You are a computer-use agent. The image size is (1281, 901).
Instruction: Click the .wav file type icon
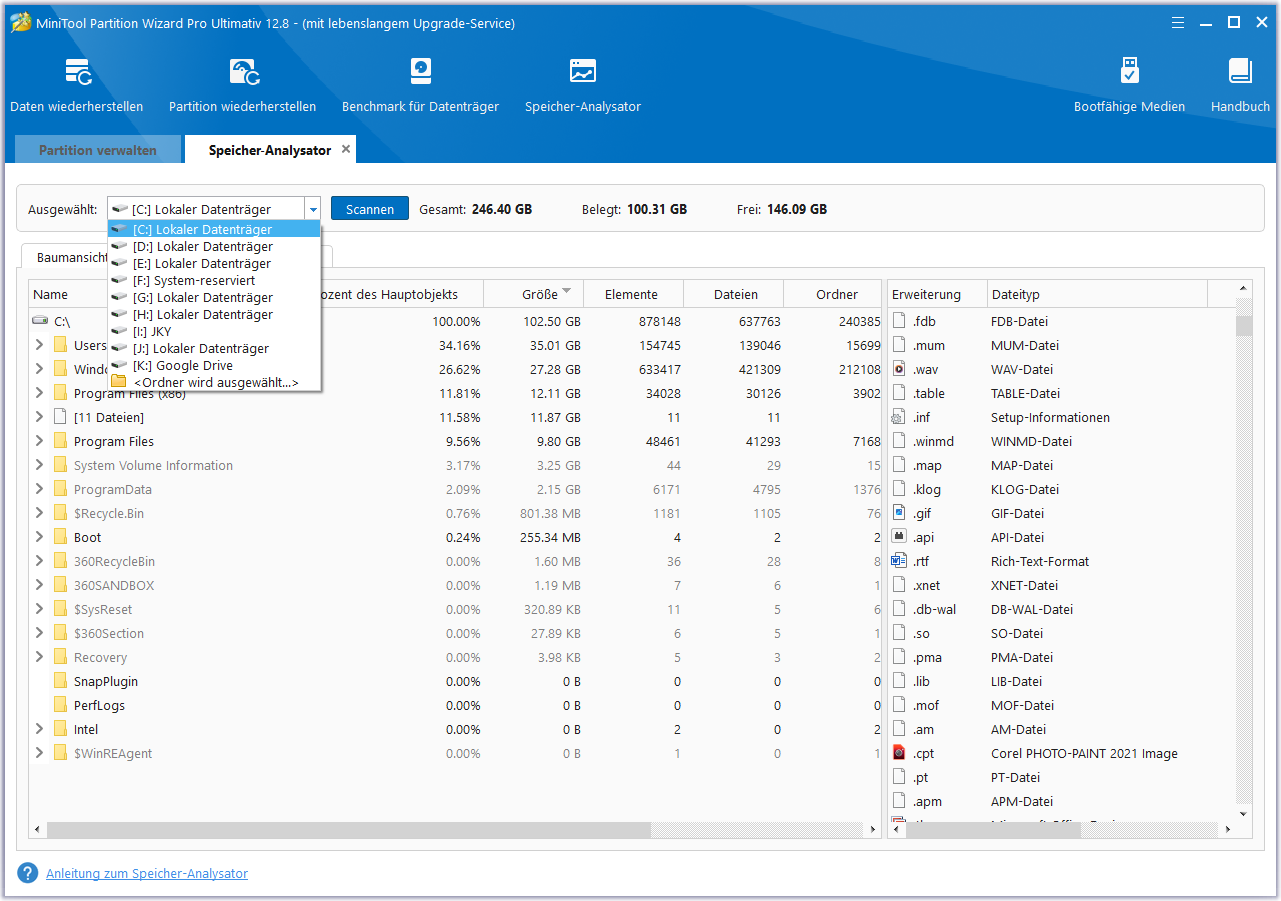tap(898, 369)
